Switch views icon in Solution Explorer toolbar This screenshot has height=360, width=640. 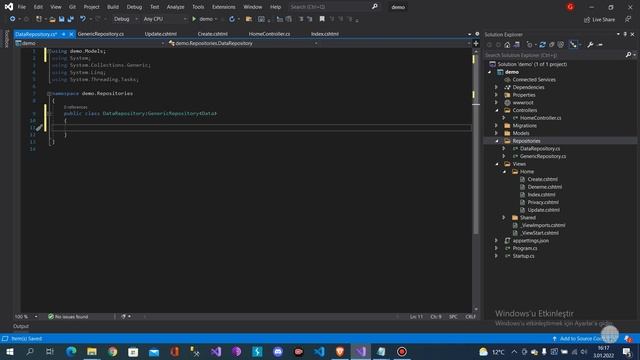(517, 45)
